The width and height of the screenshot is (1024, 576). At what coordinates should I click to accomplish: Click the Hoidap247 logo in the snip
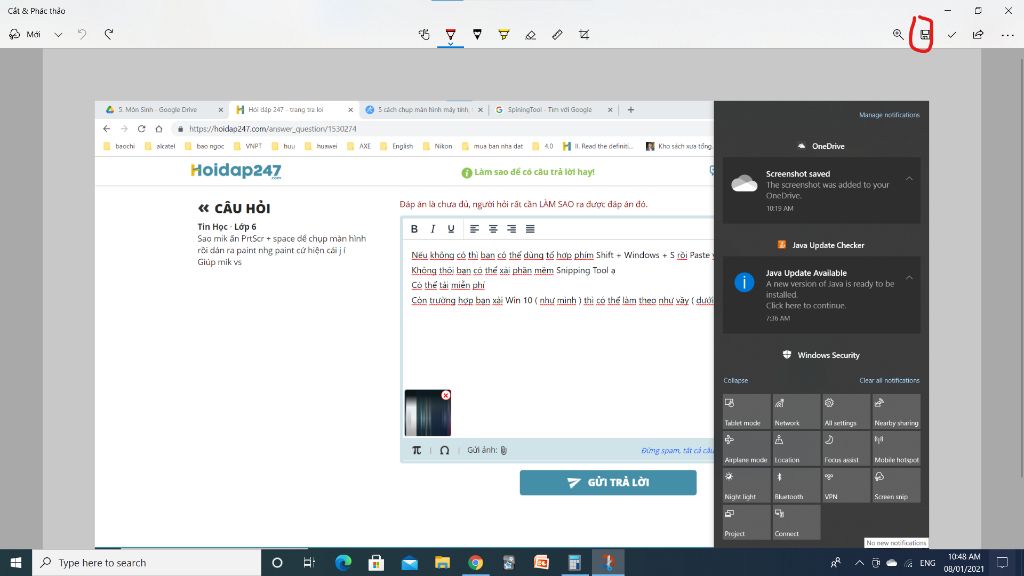(236, 171)
